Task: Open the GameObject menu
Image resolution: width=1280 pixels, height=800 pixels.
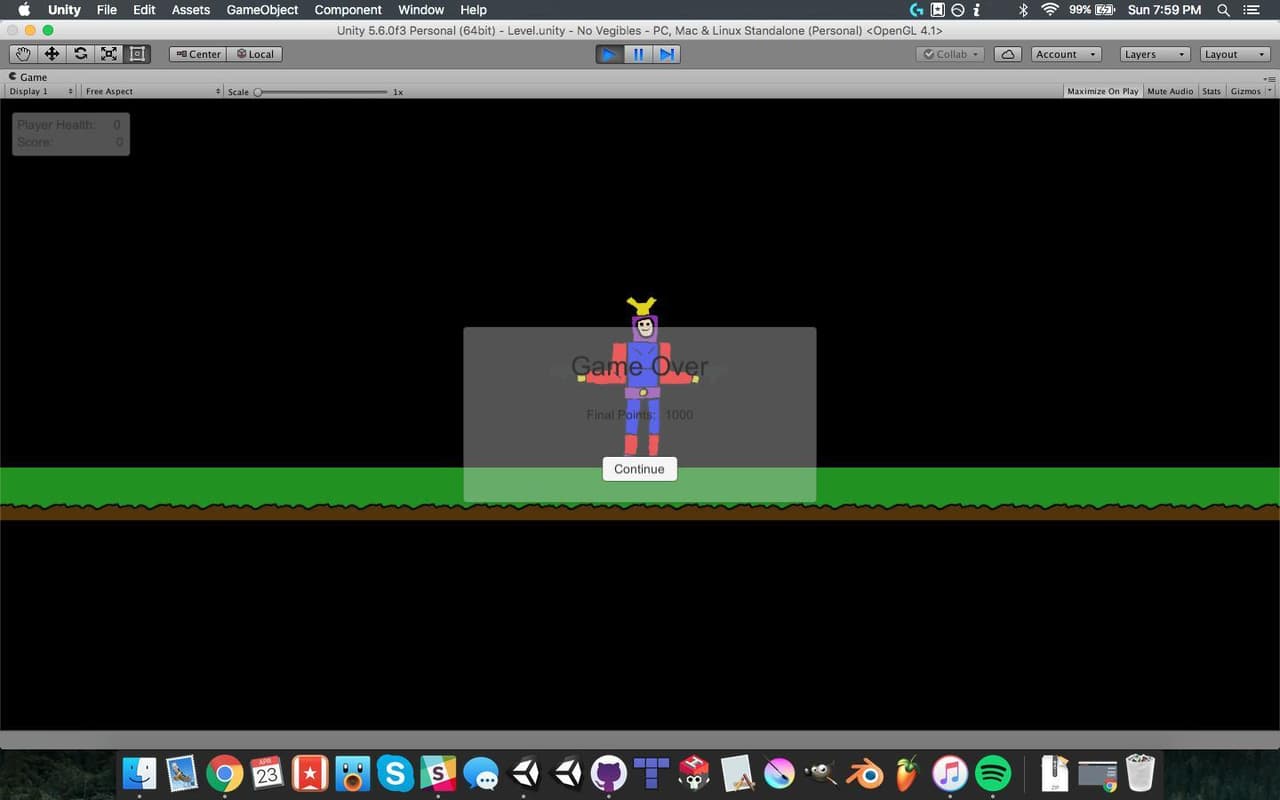Action: 262,10
